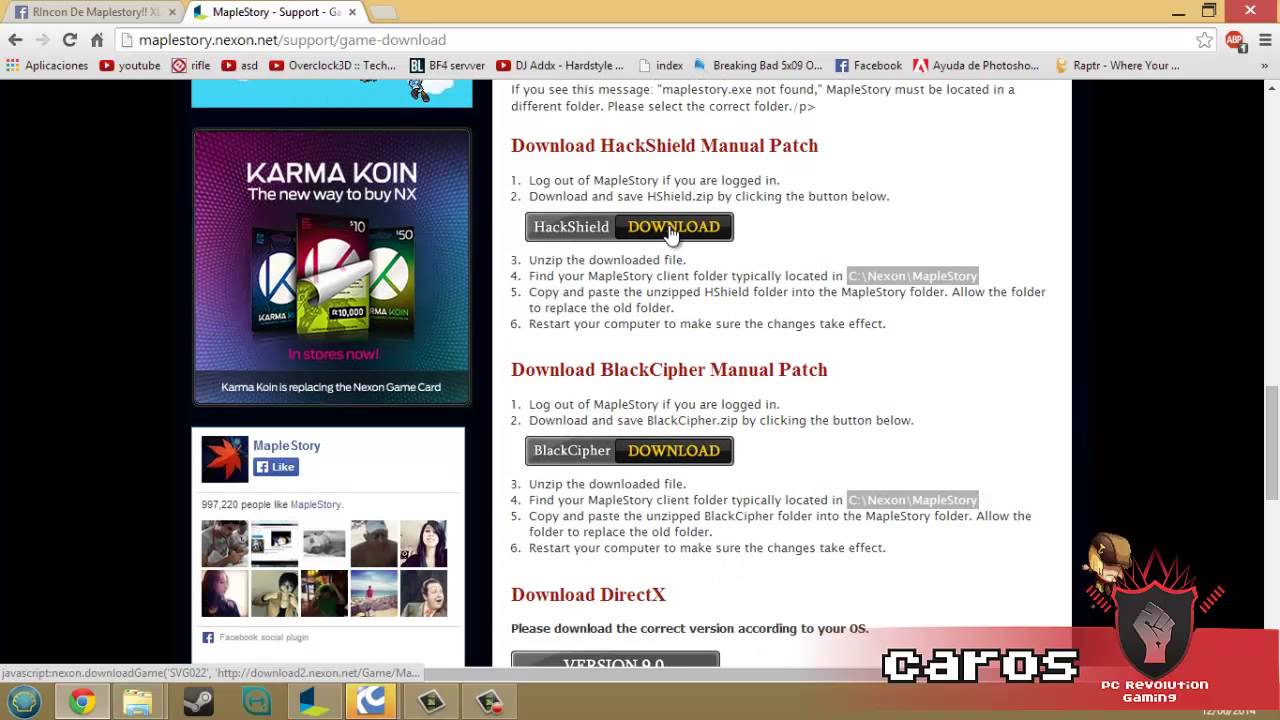Select the HackShield C:\Nexon\MapleStory path text
This screenshot has width=1280, height=720.
coord(912,276)
